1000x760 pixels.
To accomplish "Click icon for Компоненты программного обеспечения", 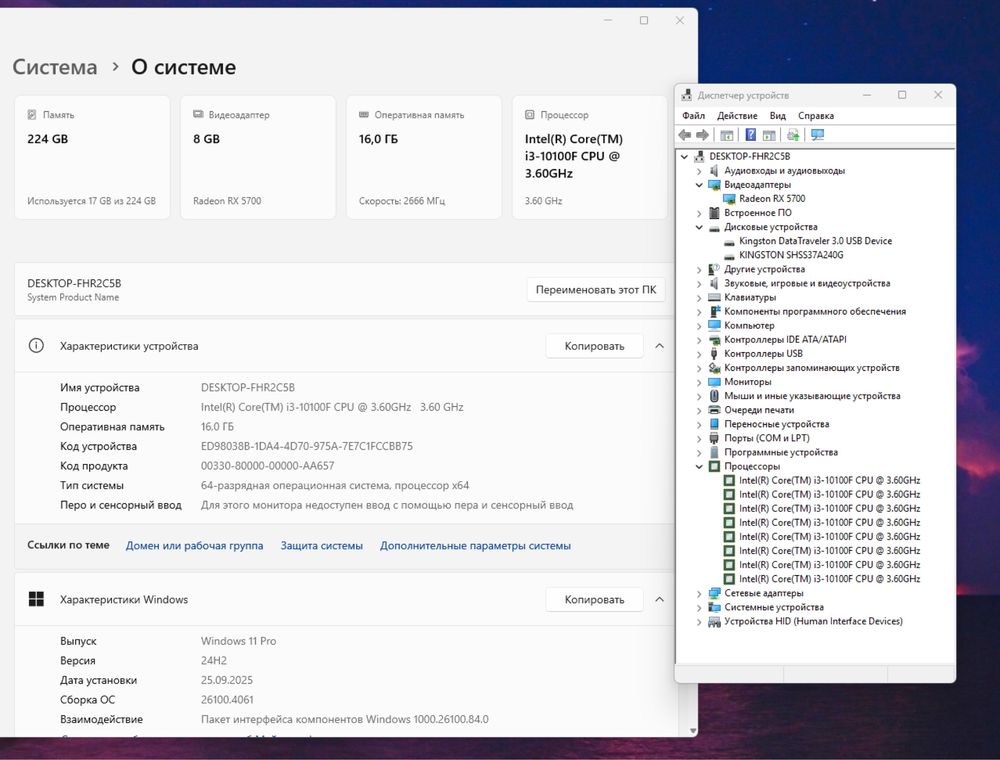I will (714, 311).
